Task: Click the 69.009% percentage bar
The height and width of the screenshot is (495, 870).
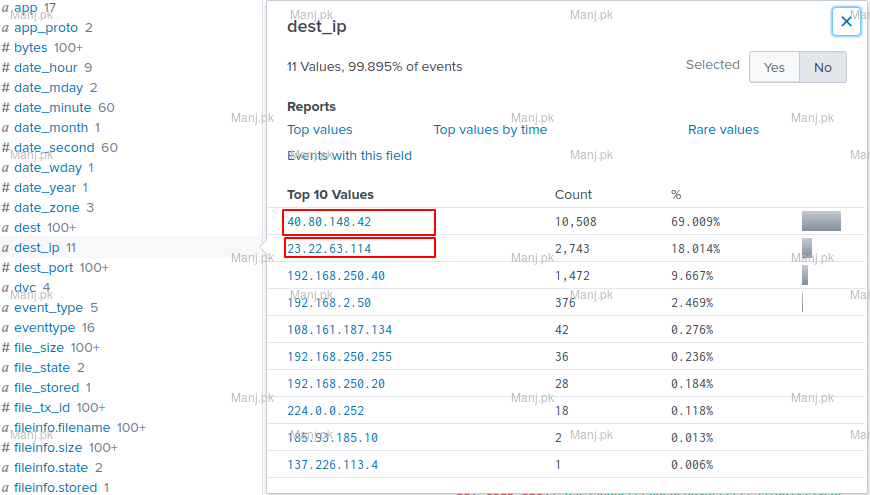Action: [x=821, y=221]
